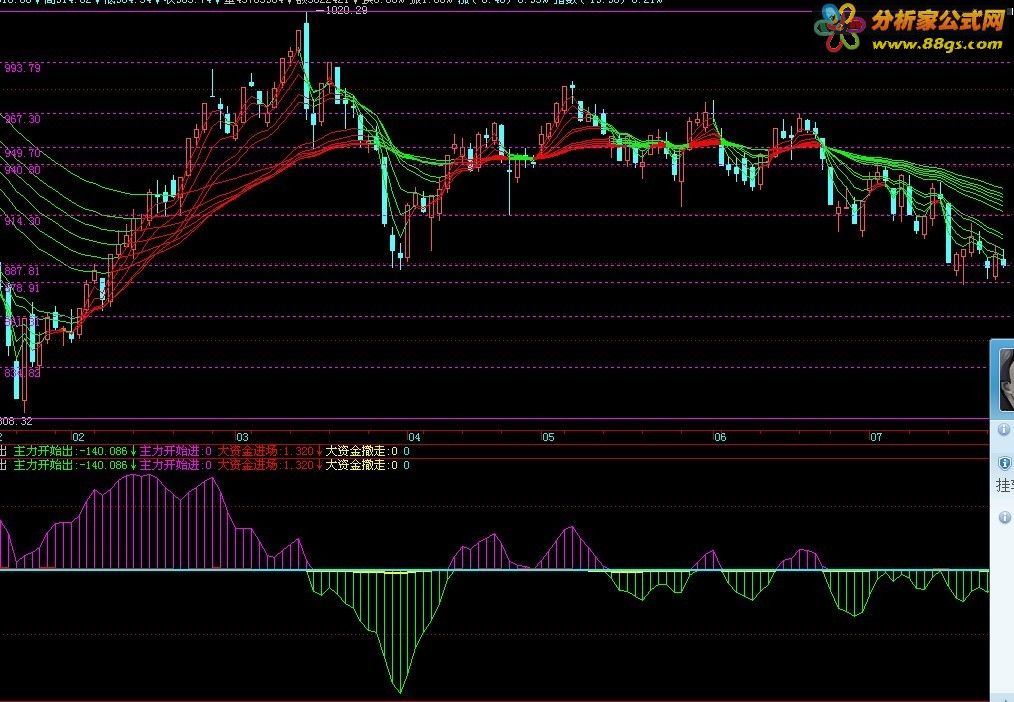Select 主力开始出 label in lower indicator row
Viewport: 1014px width, 702px height.
point(43,465)
